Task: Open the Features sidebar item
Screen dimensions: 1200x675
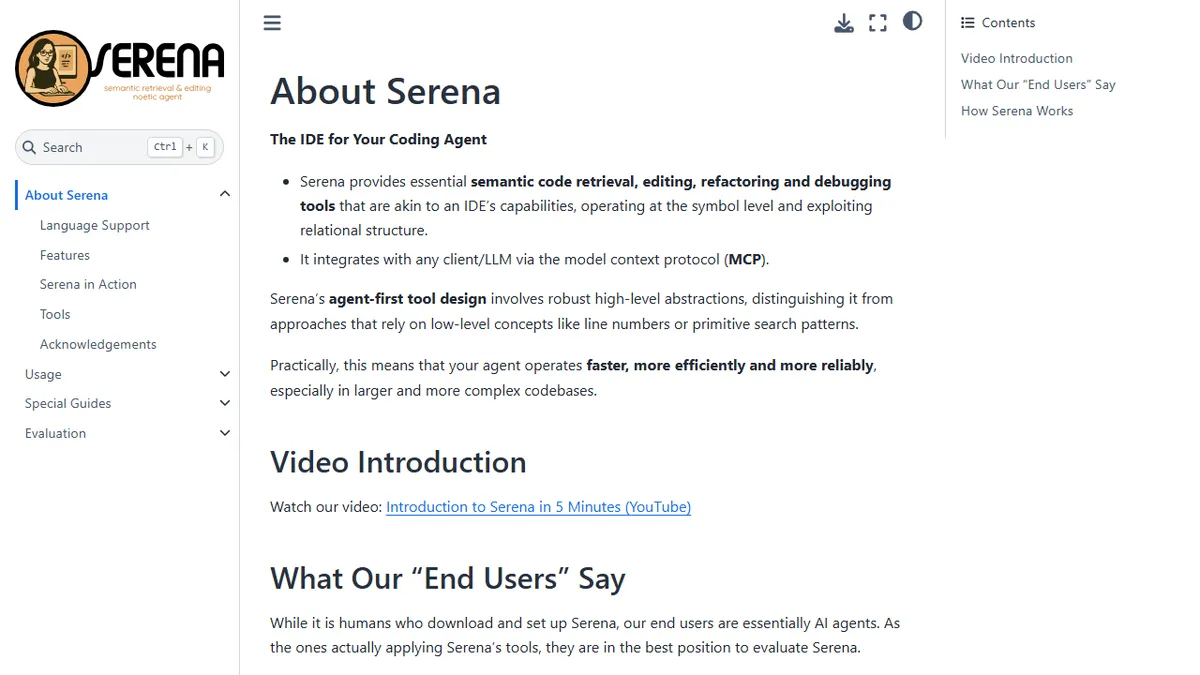Action: (x=65, y=255)
